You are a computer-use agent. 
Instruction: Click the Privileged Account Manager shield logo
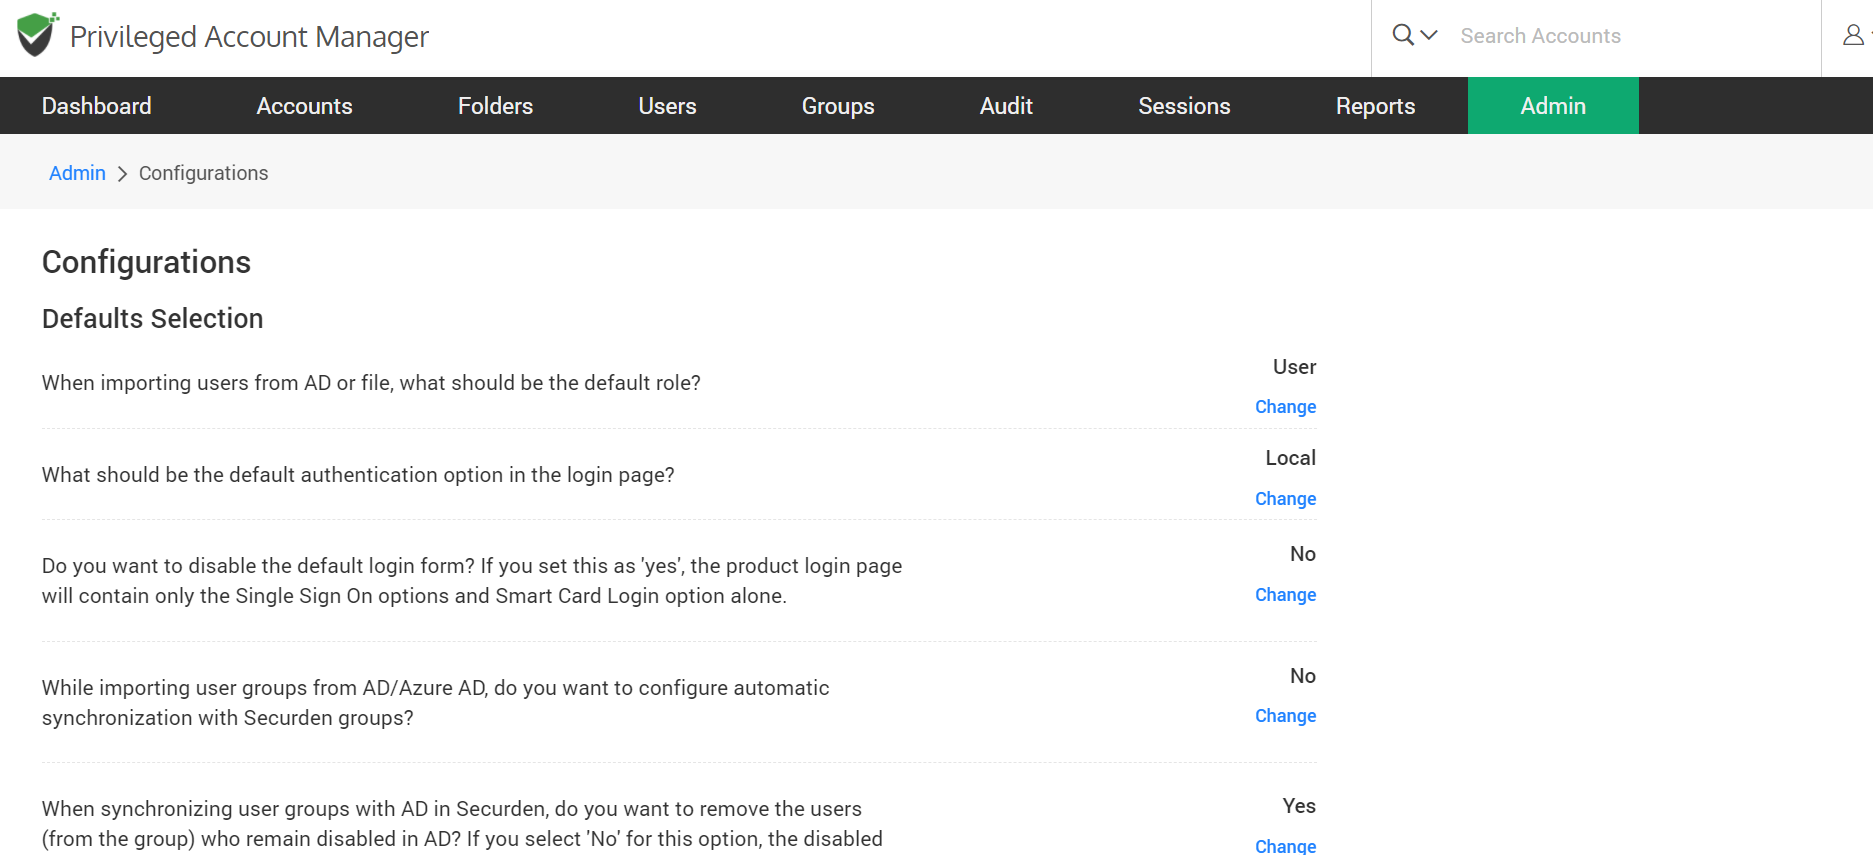coord(37,35)
